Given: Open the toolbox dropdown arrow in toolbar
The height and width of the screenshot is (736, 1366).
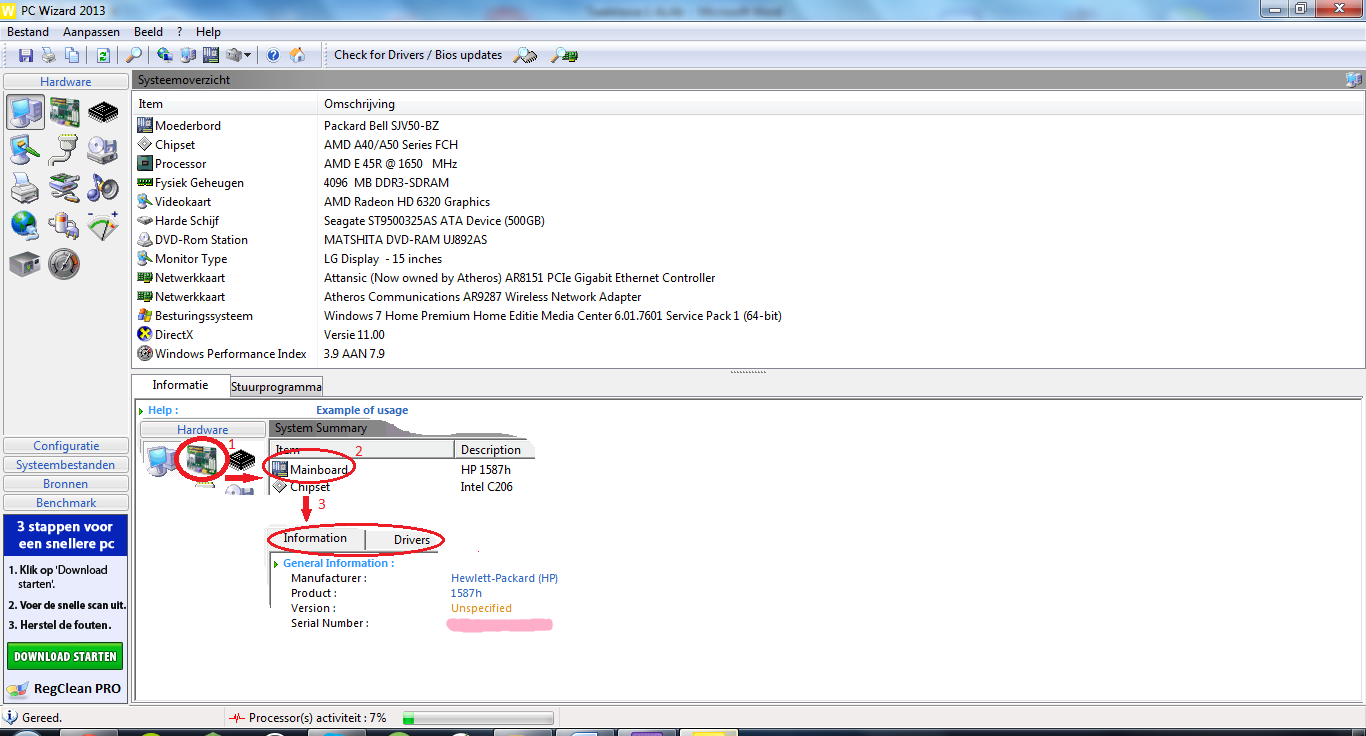Looking at the screenshot, I should point(247,55).
